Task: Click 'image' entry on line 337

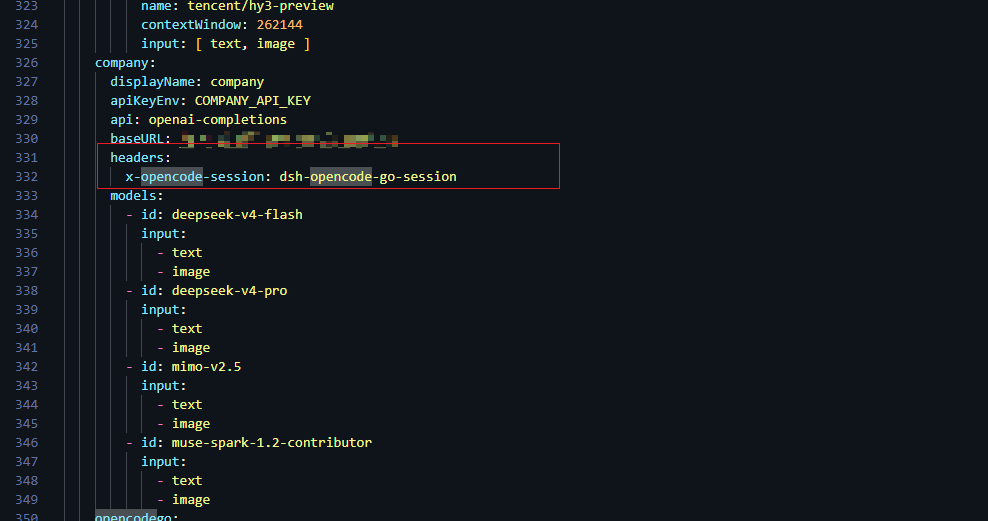Action: tap(191, 272)
